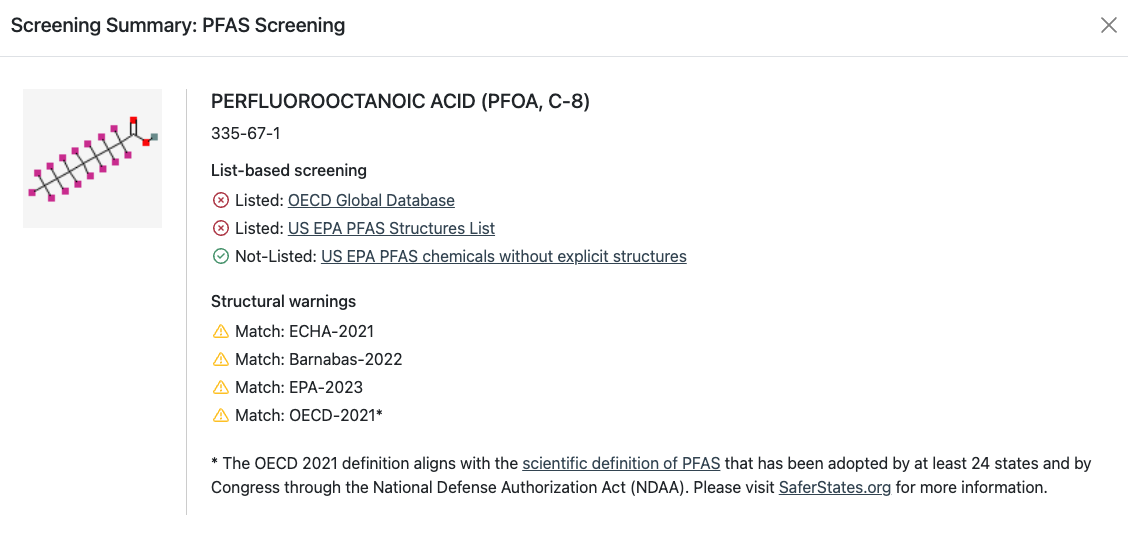1128x540 pixels.
Task: Click the Match: OECD-2021* text
Action: click(309, 415)
